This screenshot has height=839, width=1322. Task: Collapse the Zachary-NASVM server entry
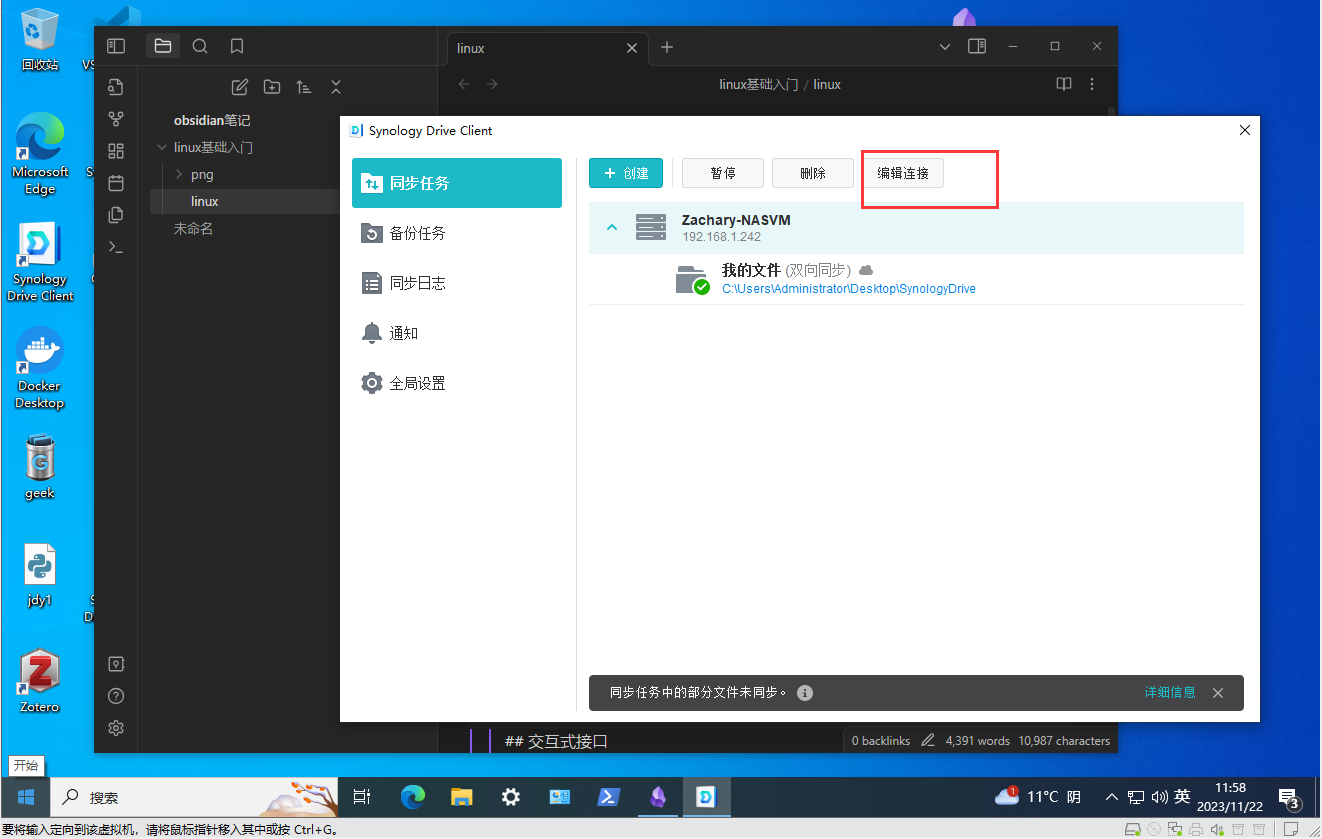point(612,228)
